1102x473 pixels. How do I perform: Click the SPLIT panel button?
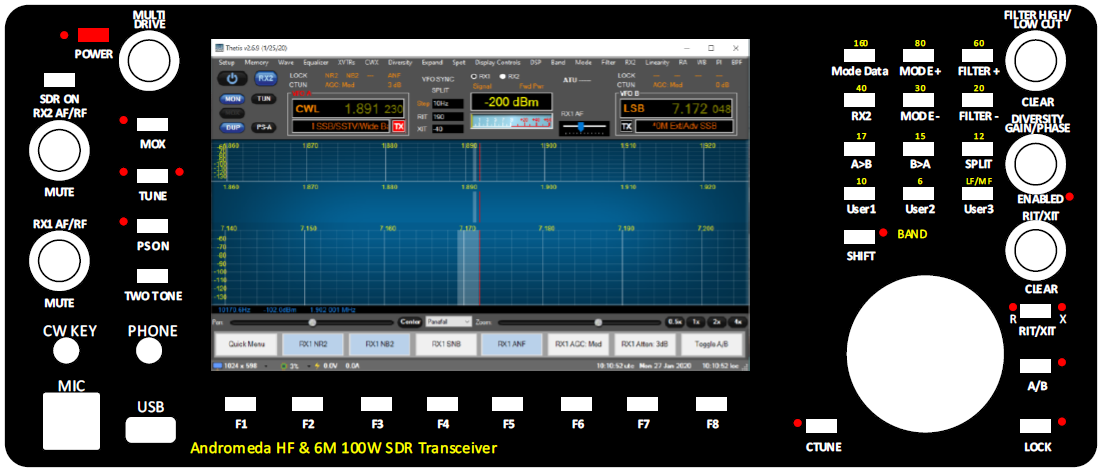pyautogui.click(x=978, y=149)
